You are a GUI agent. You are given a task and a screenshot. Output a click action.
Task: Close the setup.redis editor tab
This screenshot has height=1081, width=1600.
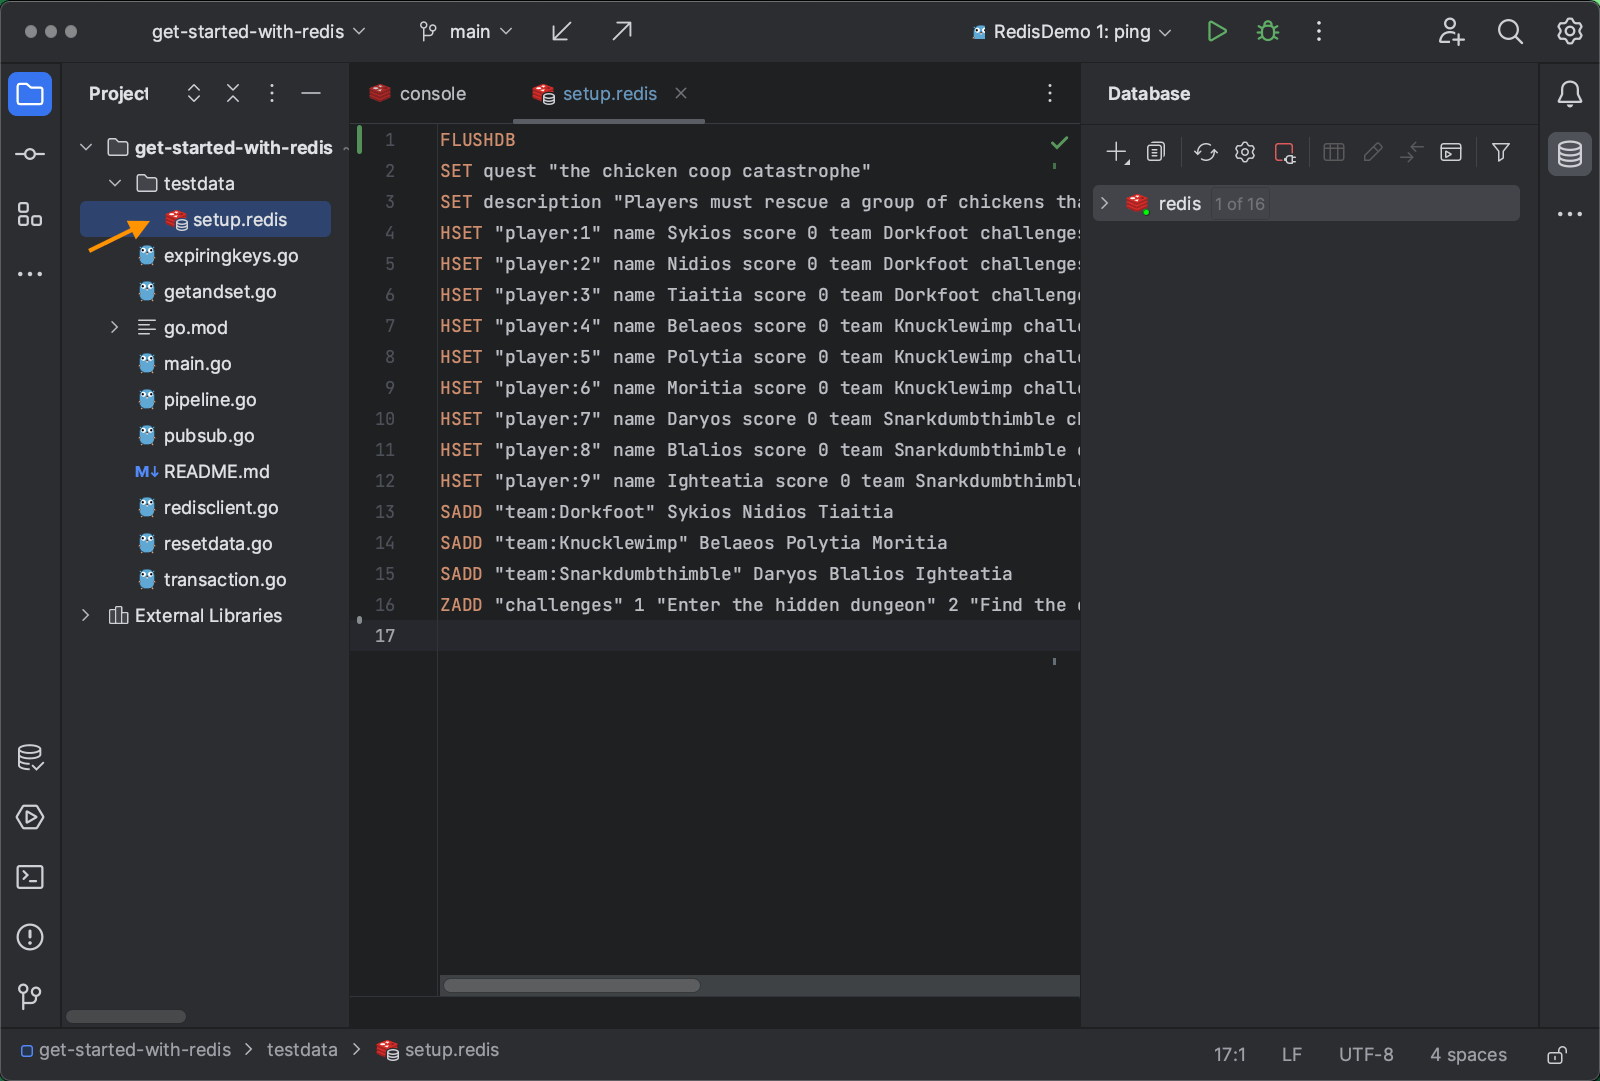[x=681, y=93]
